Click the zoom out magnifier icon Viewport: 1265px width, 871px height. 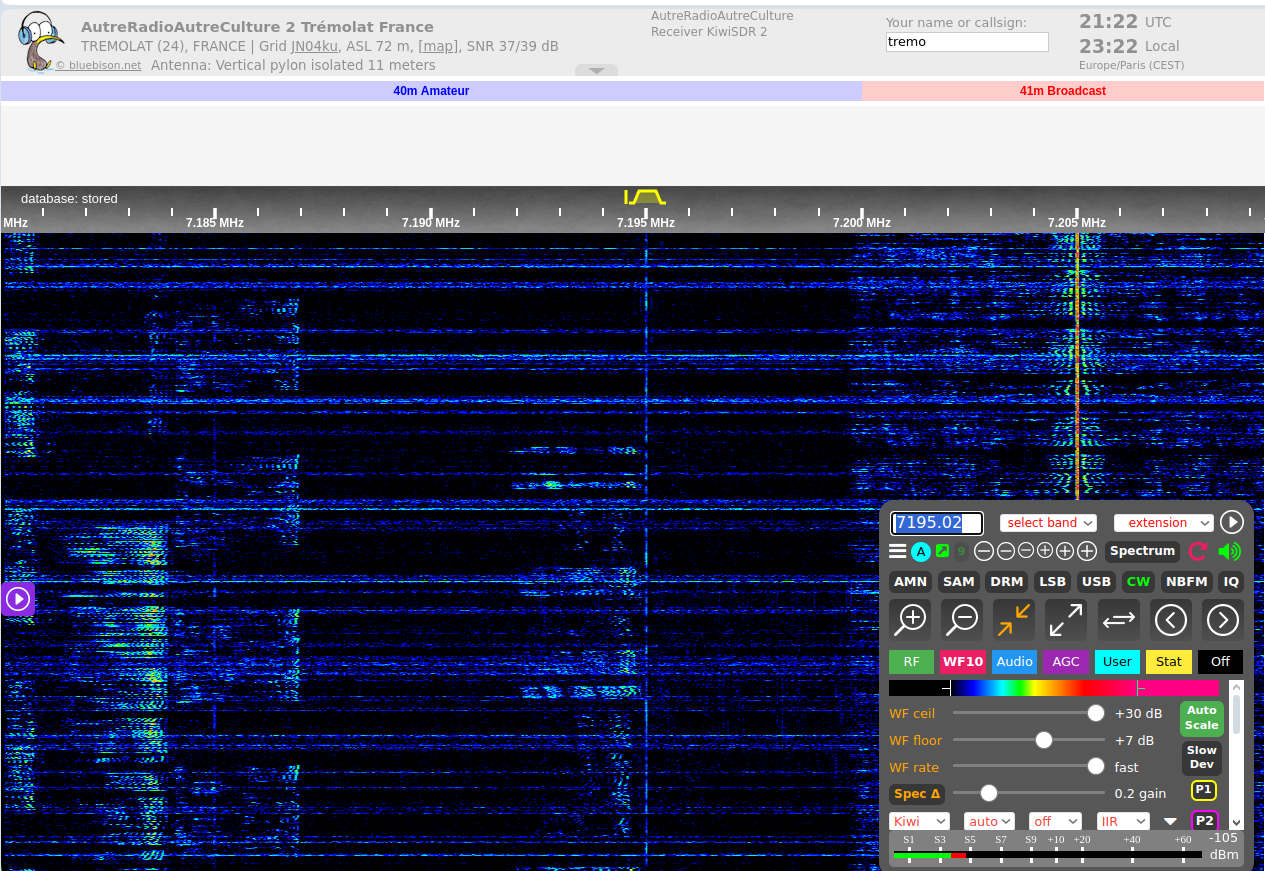(x=962, y=620)
